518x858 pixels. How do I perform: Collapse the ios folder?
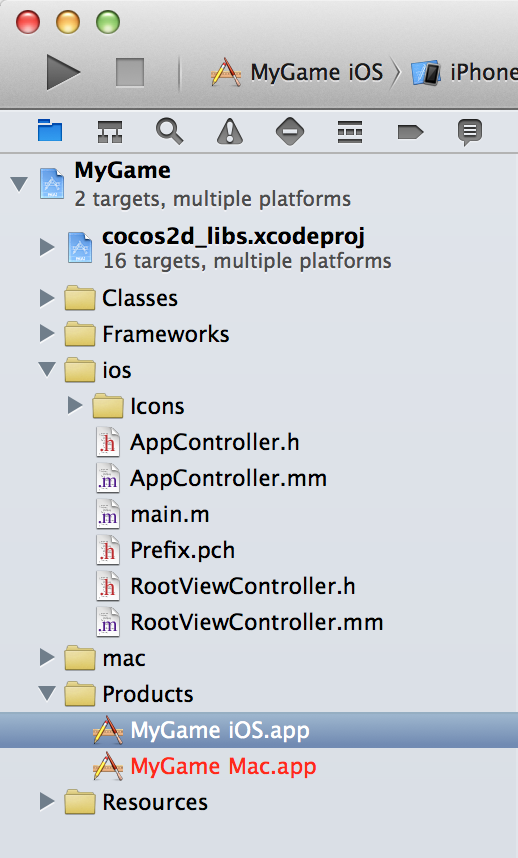pos(47,370)
